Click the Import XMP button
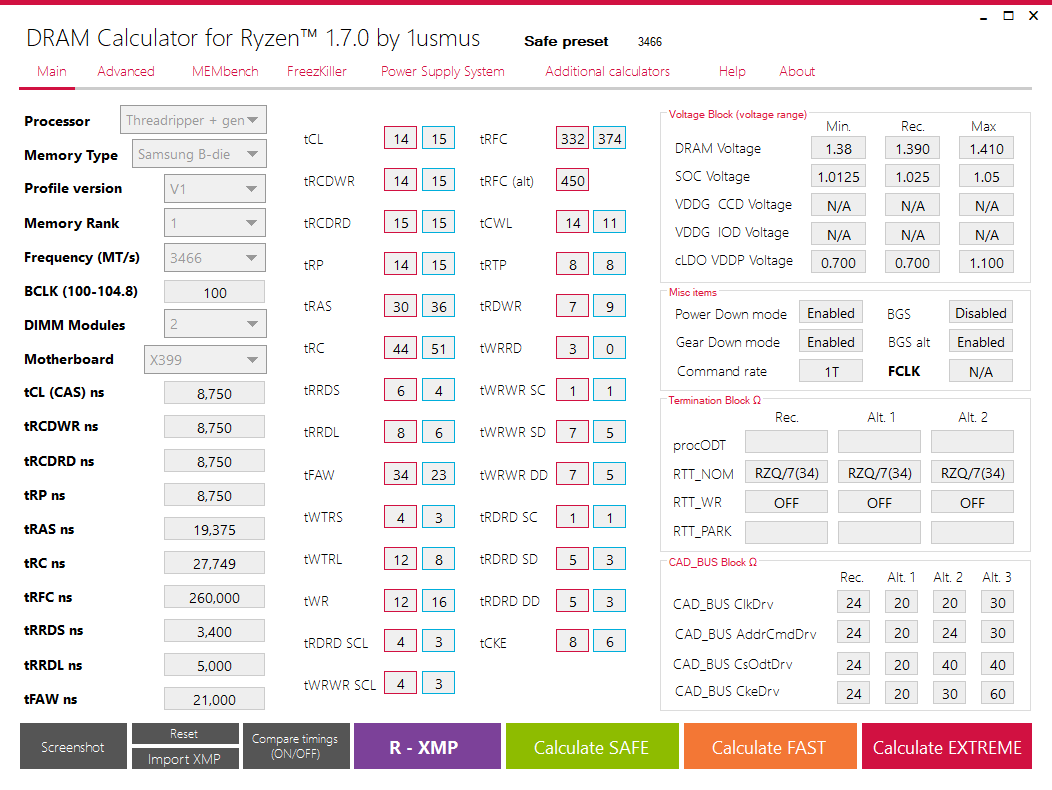This screenshot has height=790, width=1052. tap(185, 758)
